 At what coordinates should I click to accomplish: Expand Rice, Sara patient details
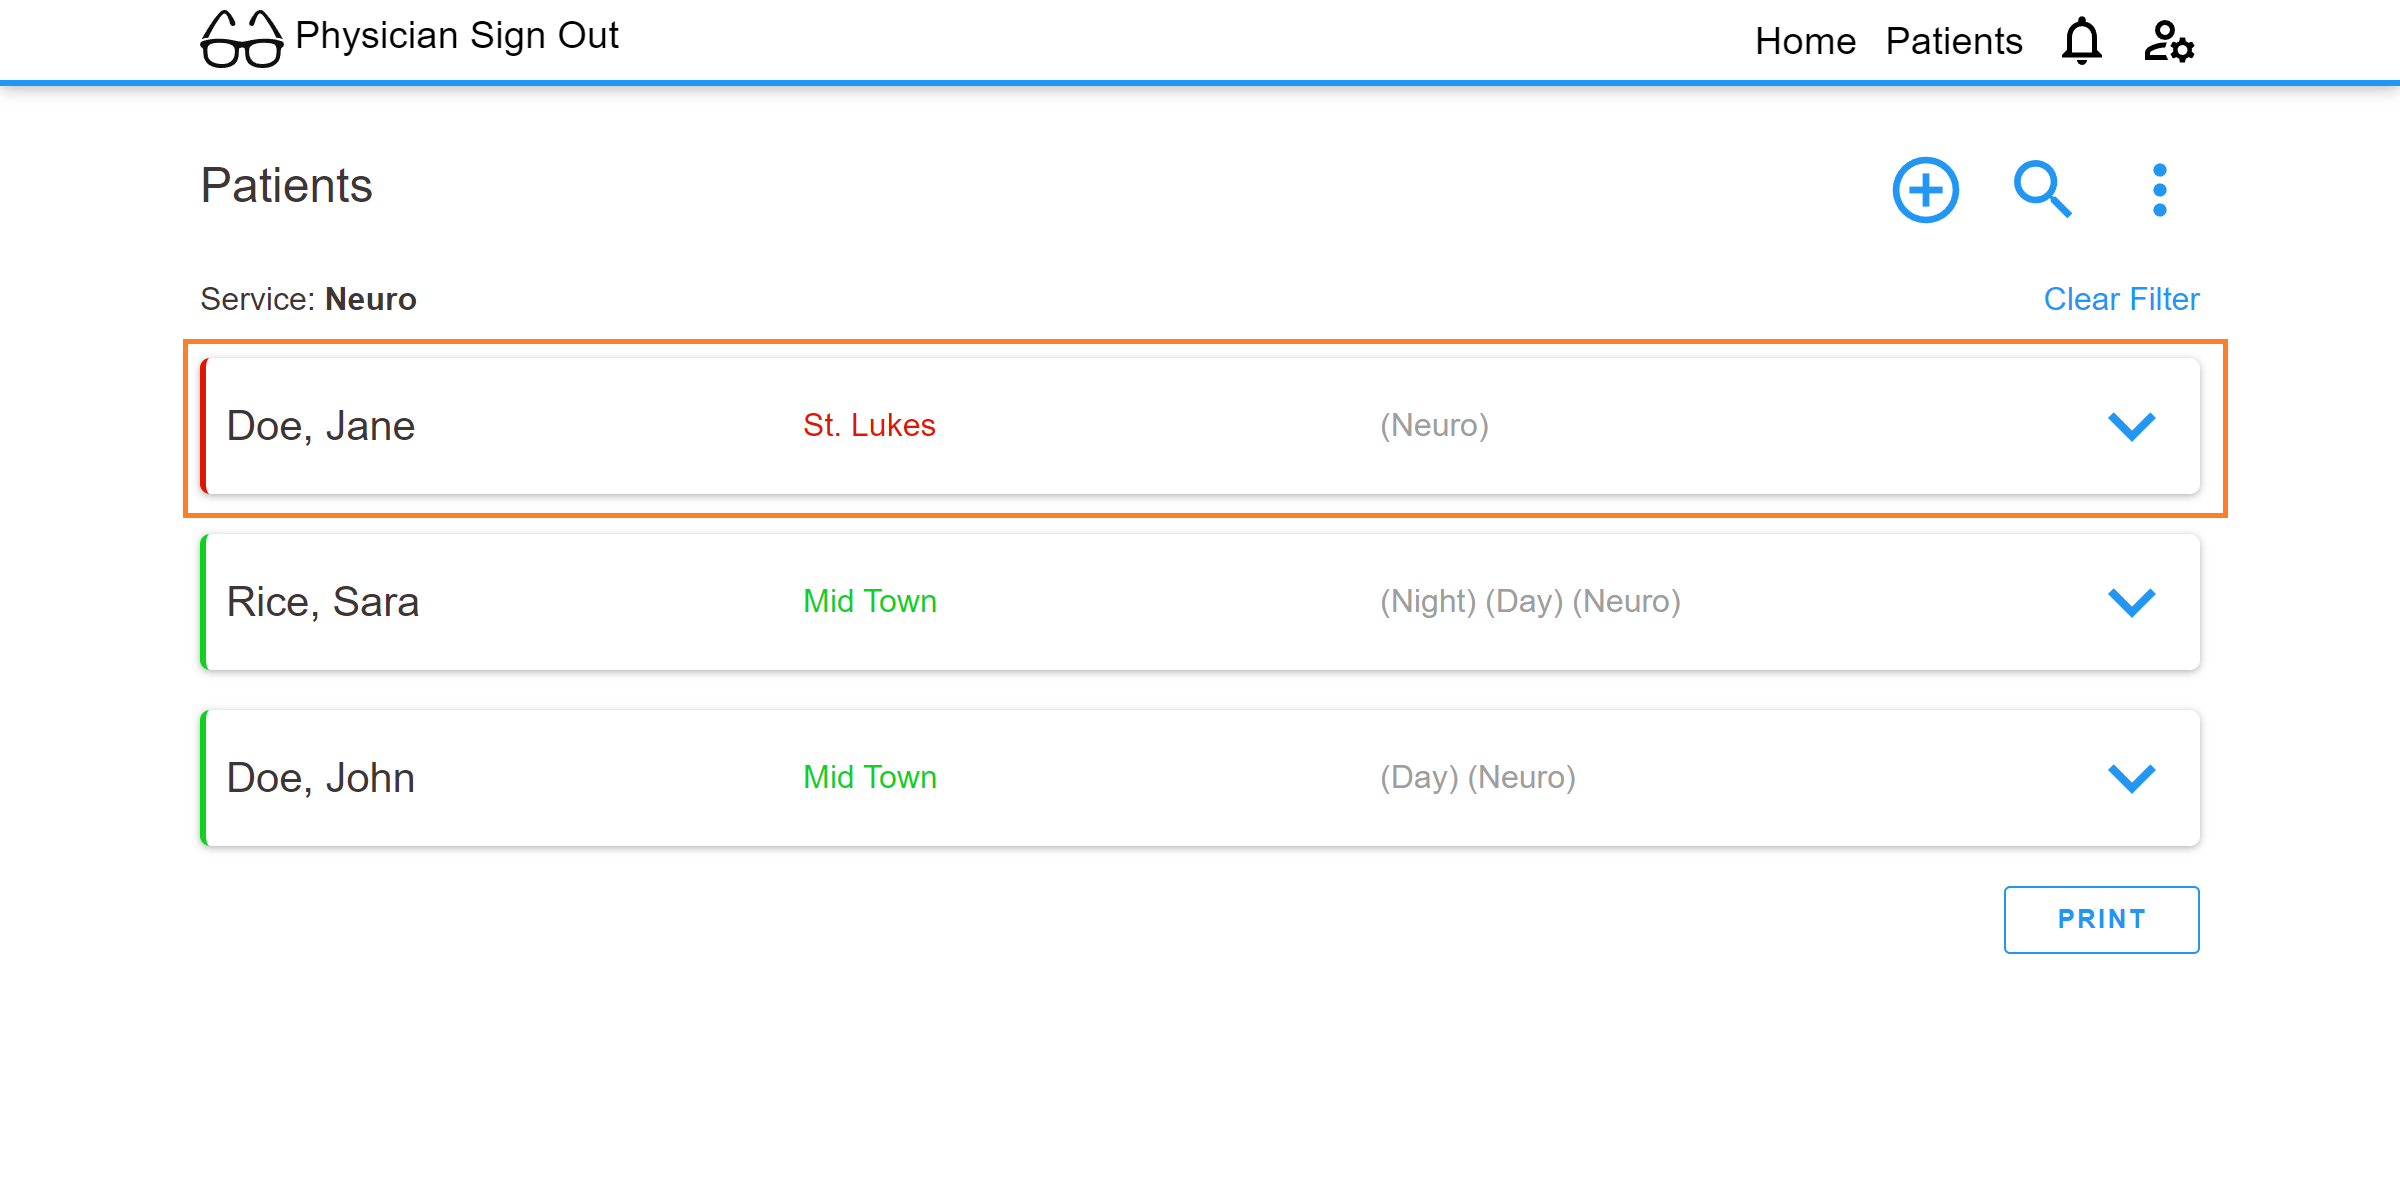pos(2131,602)
